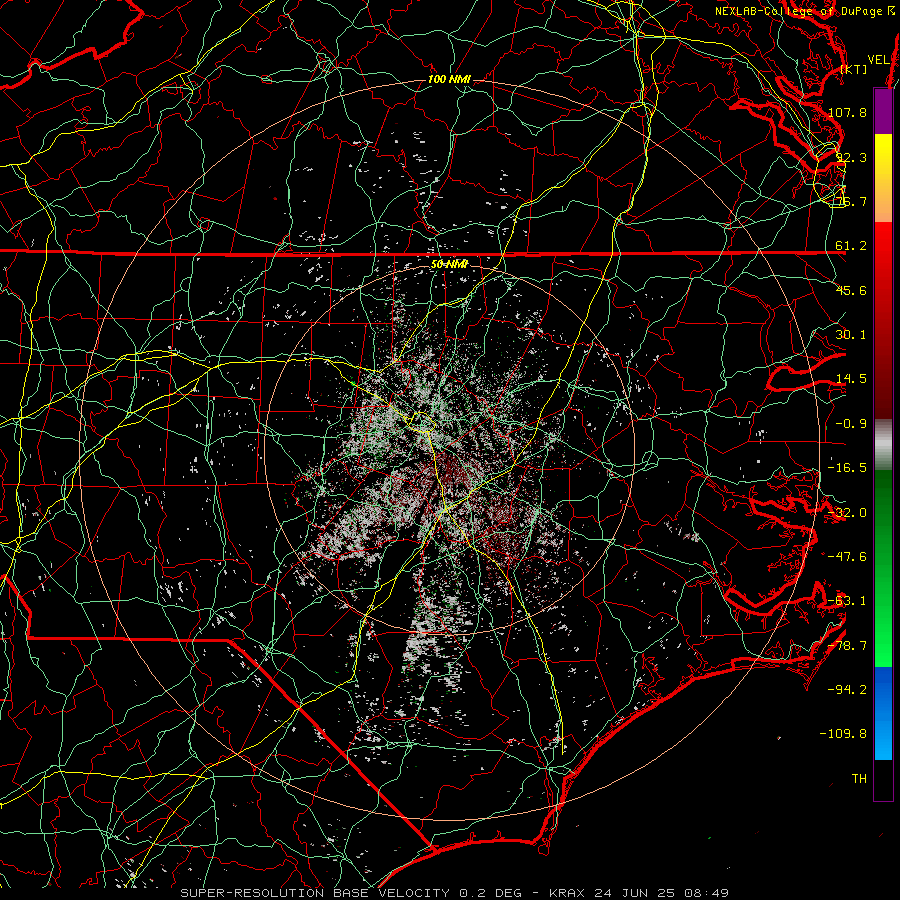The height and width of the screenshot is (900, 900).
Task: Click the SUPER-RESOLUTION BASE VELOCITY product title
Action: (x=317, y=893)
